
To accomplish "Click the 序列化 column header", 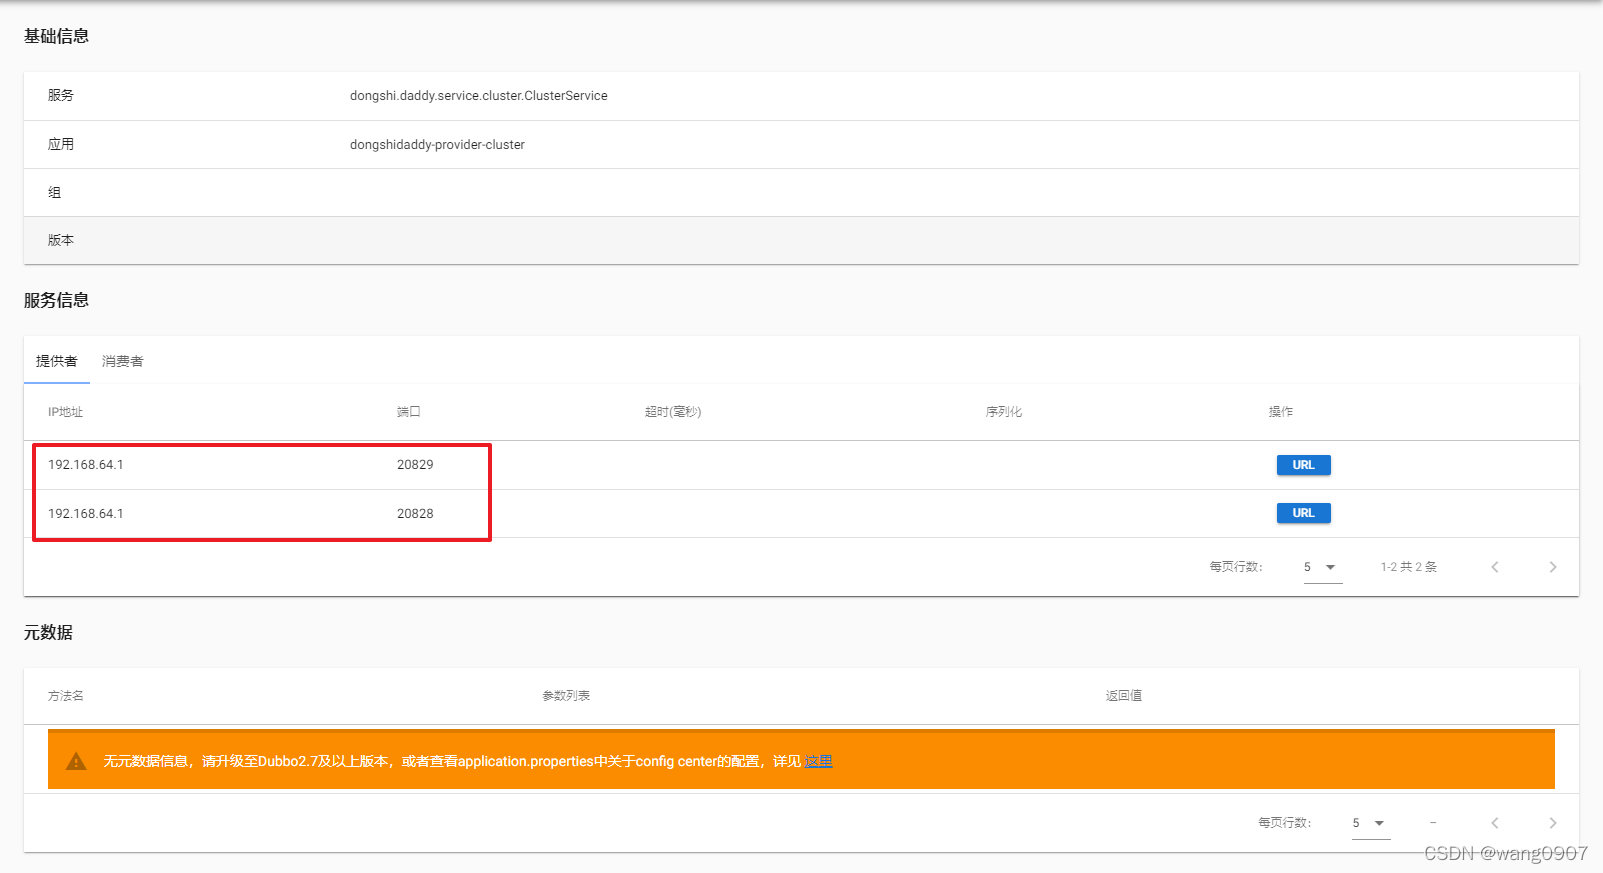I will pyautogui.click(x=1004, y=412).
